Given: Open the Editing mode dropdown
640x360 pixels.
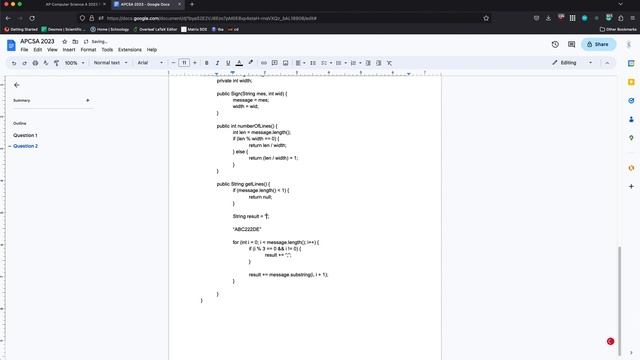Looking at the screenshot, I should pos(572,63).
